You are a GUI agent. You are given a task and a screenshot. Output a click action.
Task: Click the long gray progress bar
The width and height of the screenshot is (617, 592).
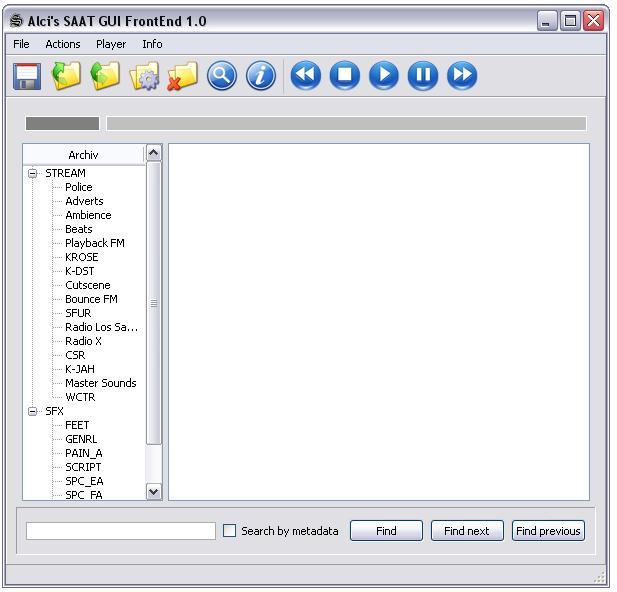(x=346, y=123)
